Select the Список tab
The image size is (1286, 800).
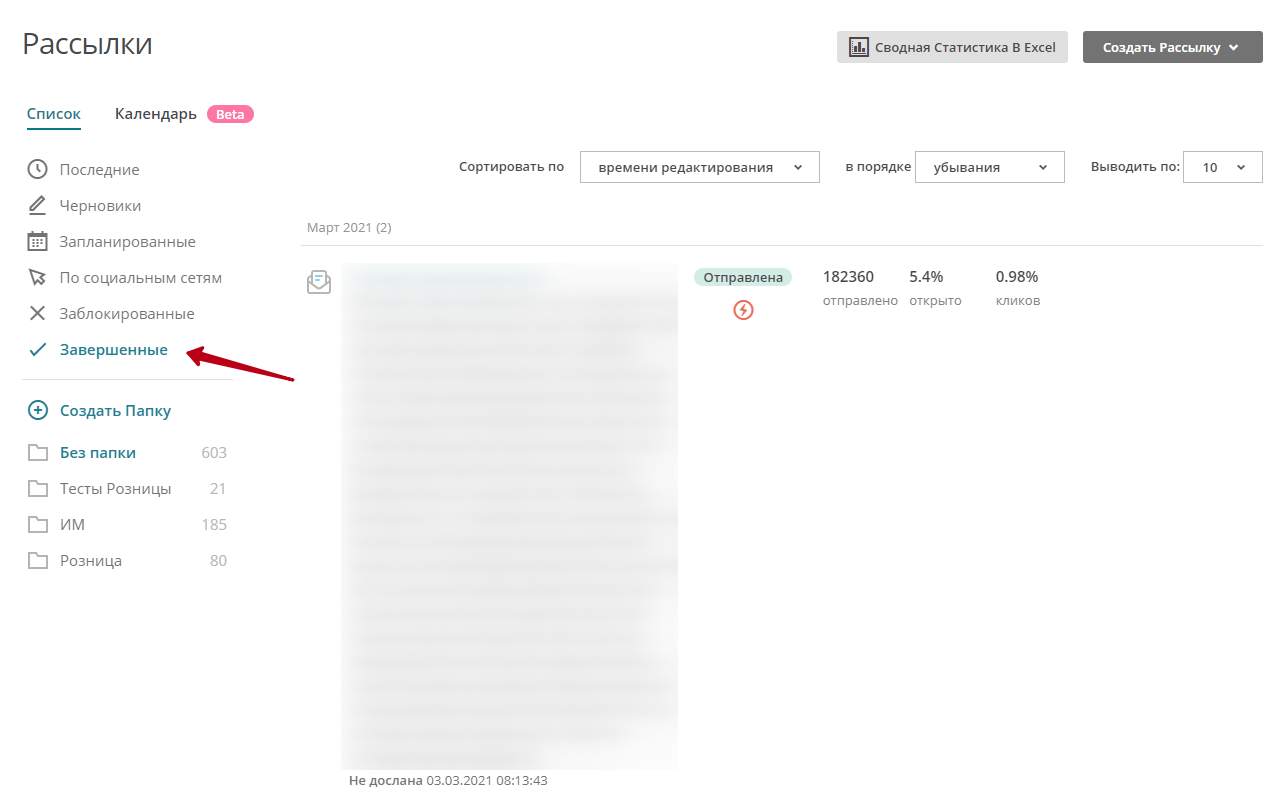point(54,114)
